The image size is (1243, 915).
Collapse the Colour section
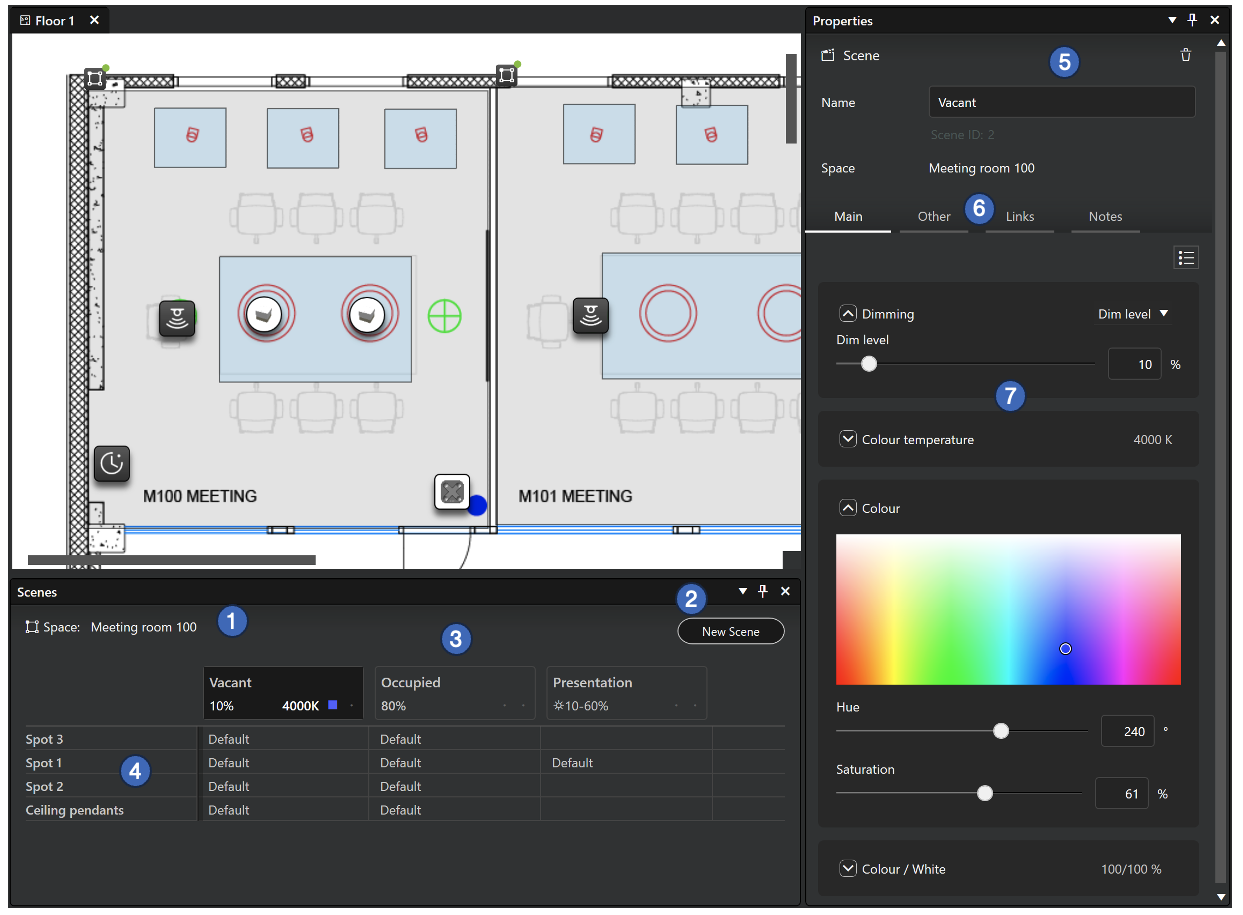point(848,508)
